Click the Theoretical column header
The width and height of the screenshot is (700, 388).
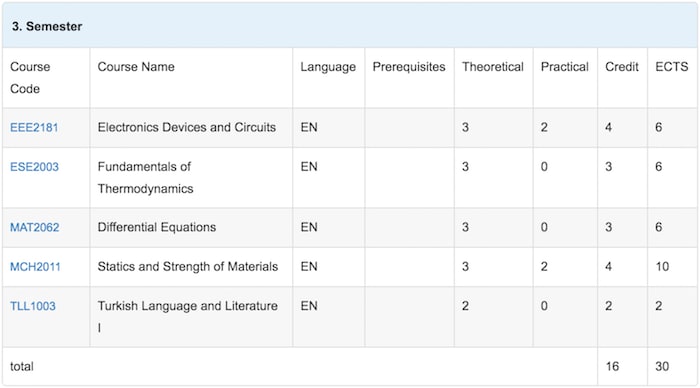pyautogui.click(x=493, y=67)
